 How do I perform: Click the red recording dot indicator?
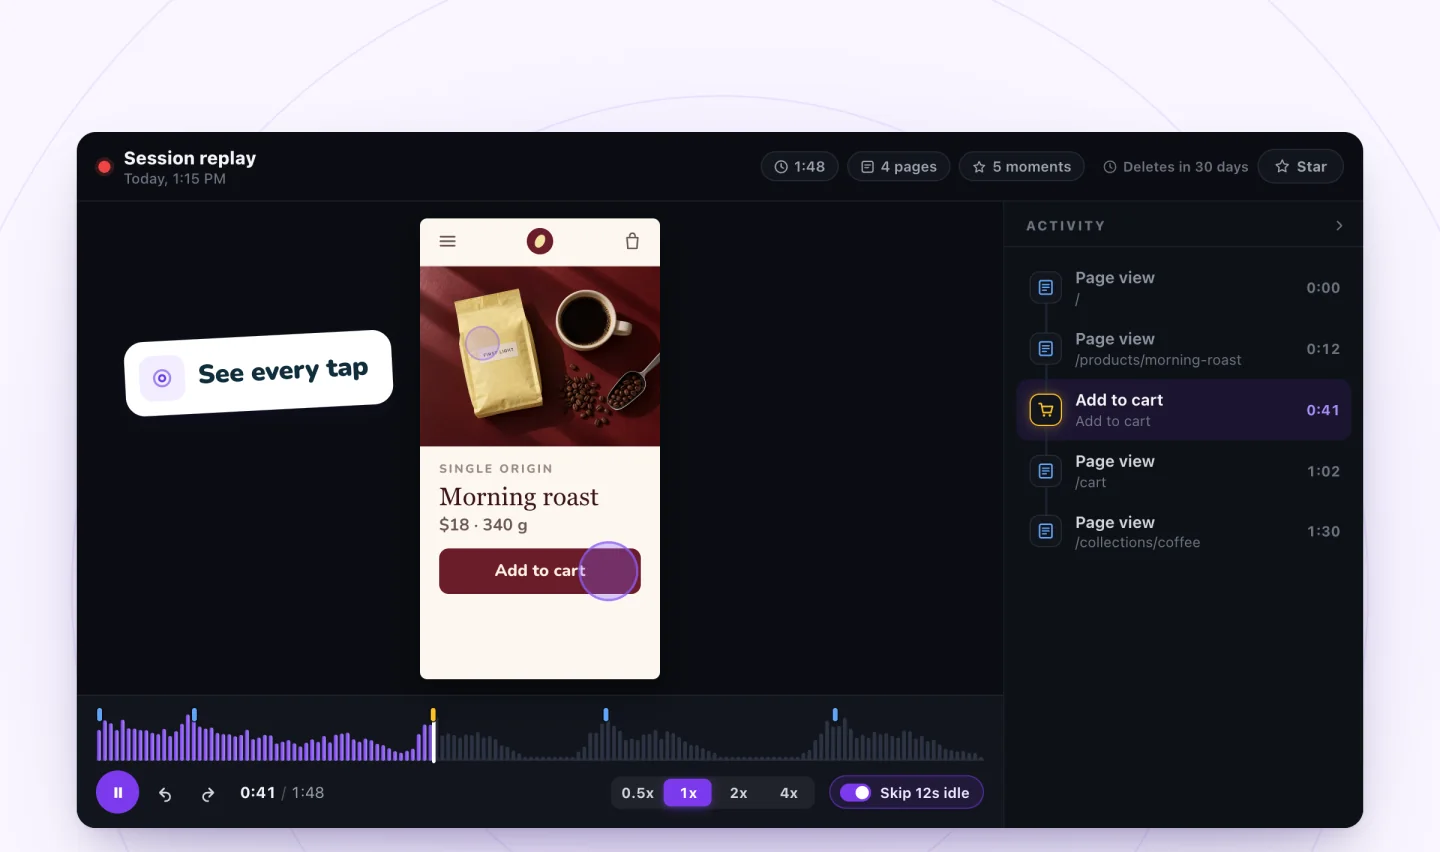(104, 167)
